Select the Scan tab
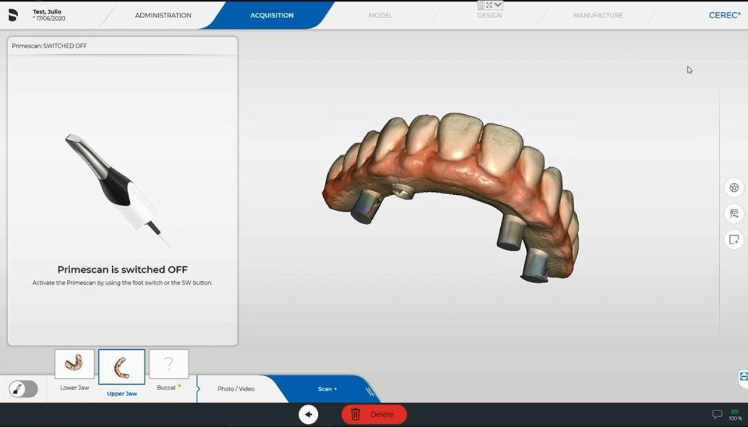Image resolution: width=748 pixels, height=427 pixels. [x=327, y=389]
